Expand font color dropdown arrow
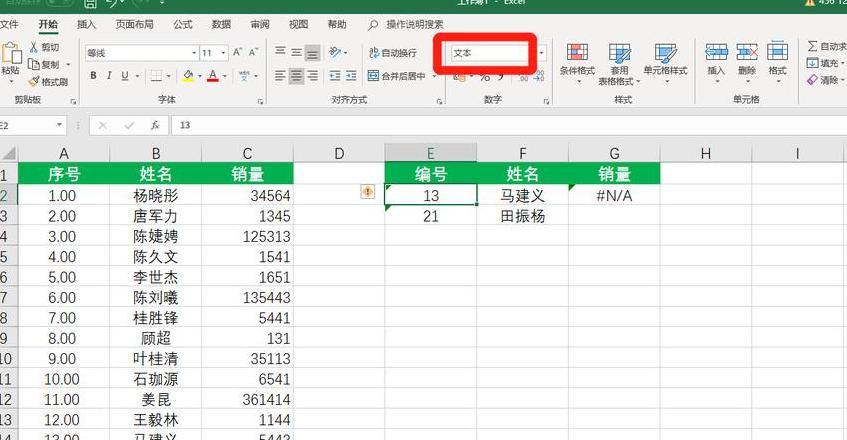 click(225, 76)
